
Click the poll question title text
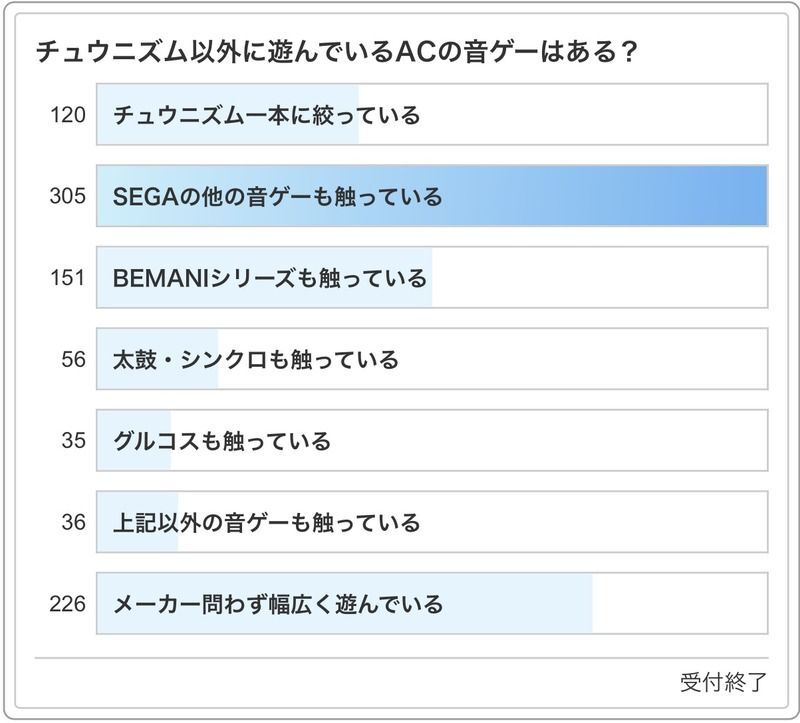[x=337, y=52]
